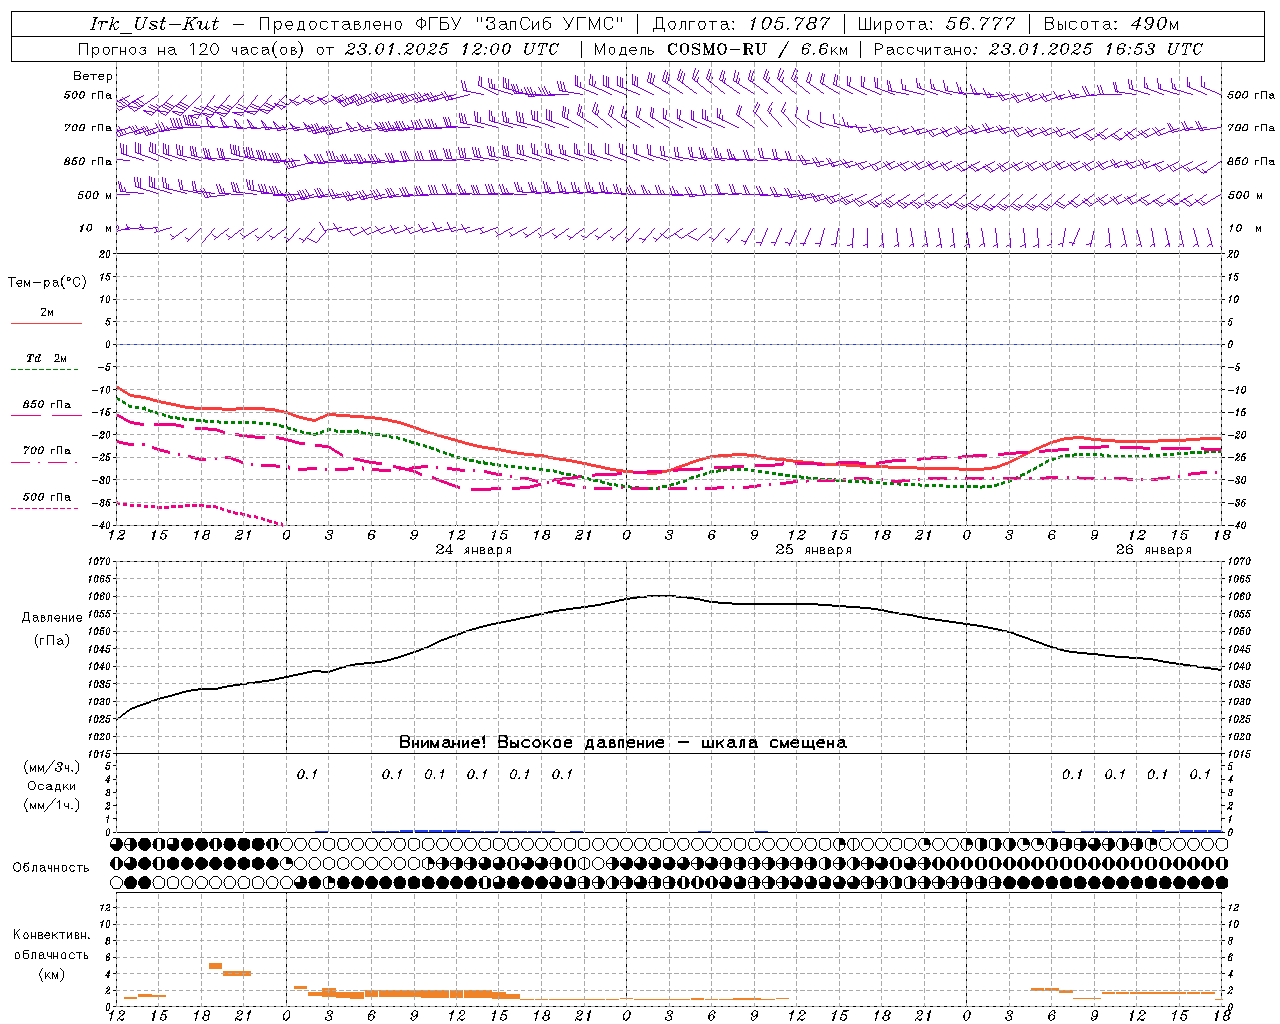
Task: Click the "Давление" pressure panel label
Action: point(52,618)
